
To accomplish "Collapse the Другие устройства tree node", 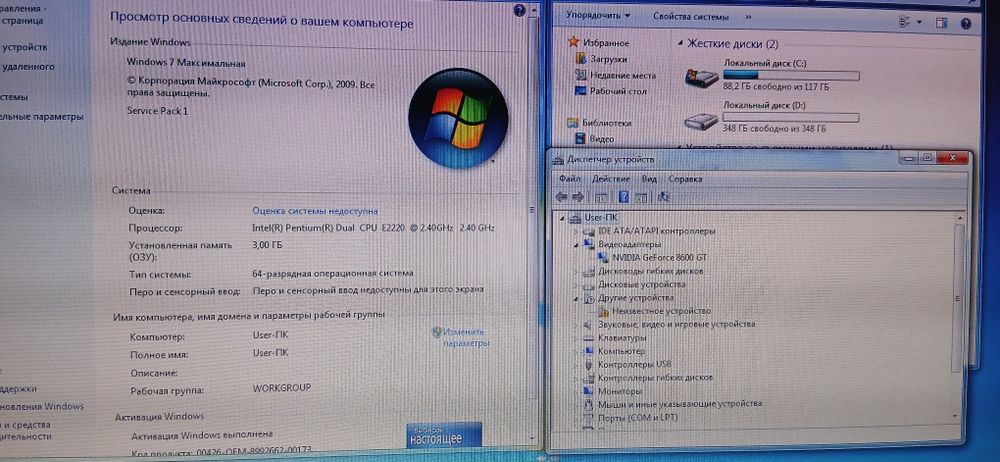I will (x=577, y=298).
